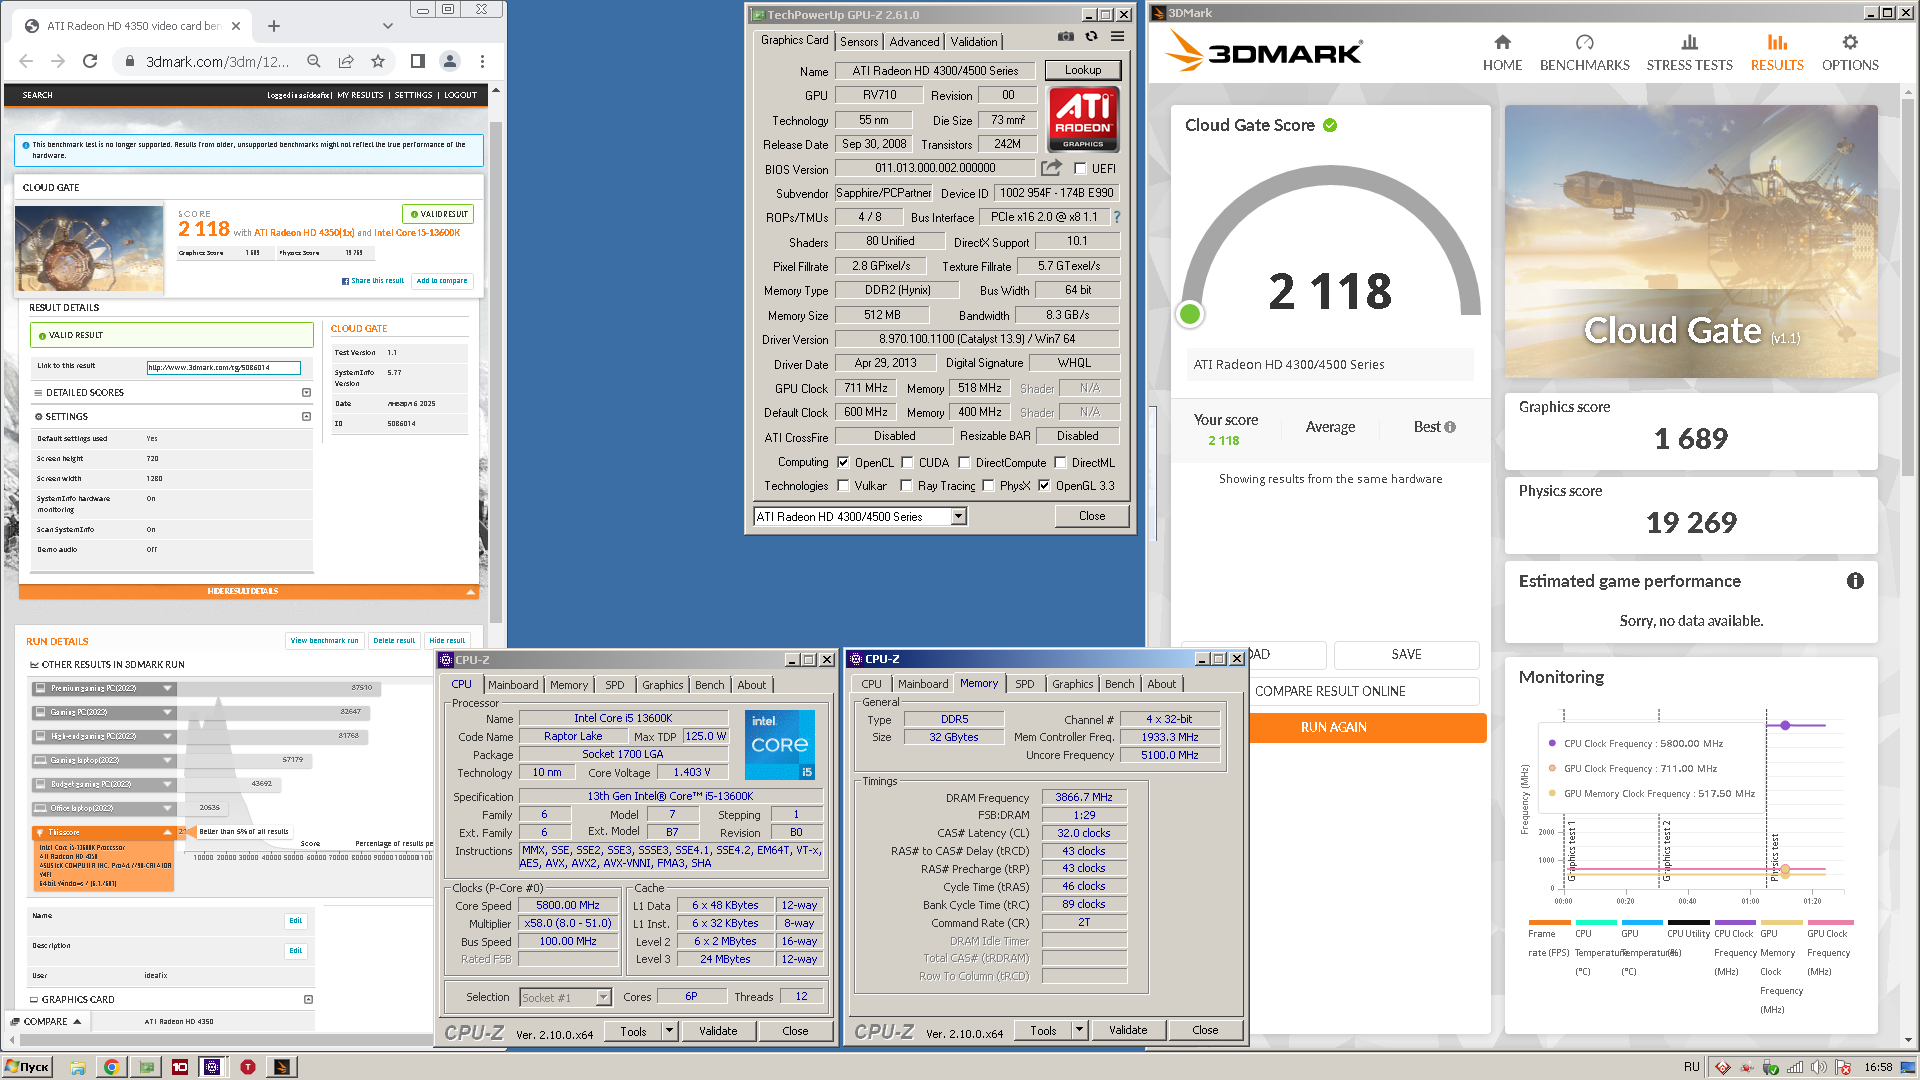The image size is (1920, 1080).
Task: Reload the 3dmark.com page
Action: pos(90,61)
